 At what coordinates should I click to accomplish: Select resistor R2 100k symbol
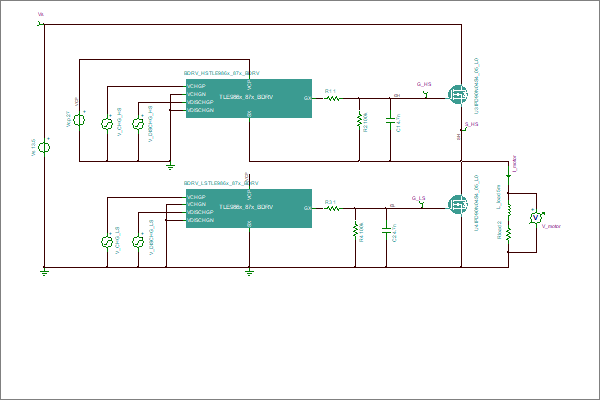359,119
